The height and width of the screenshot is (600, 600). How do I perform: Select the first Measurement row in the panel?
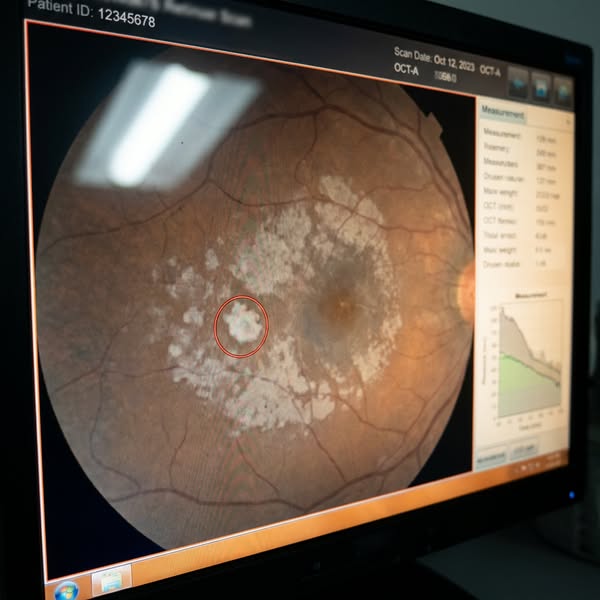(520, 136)
